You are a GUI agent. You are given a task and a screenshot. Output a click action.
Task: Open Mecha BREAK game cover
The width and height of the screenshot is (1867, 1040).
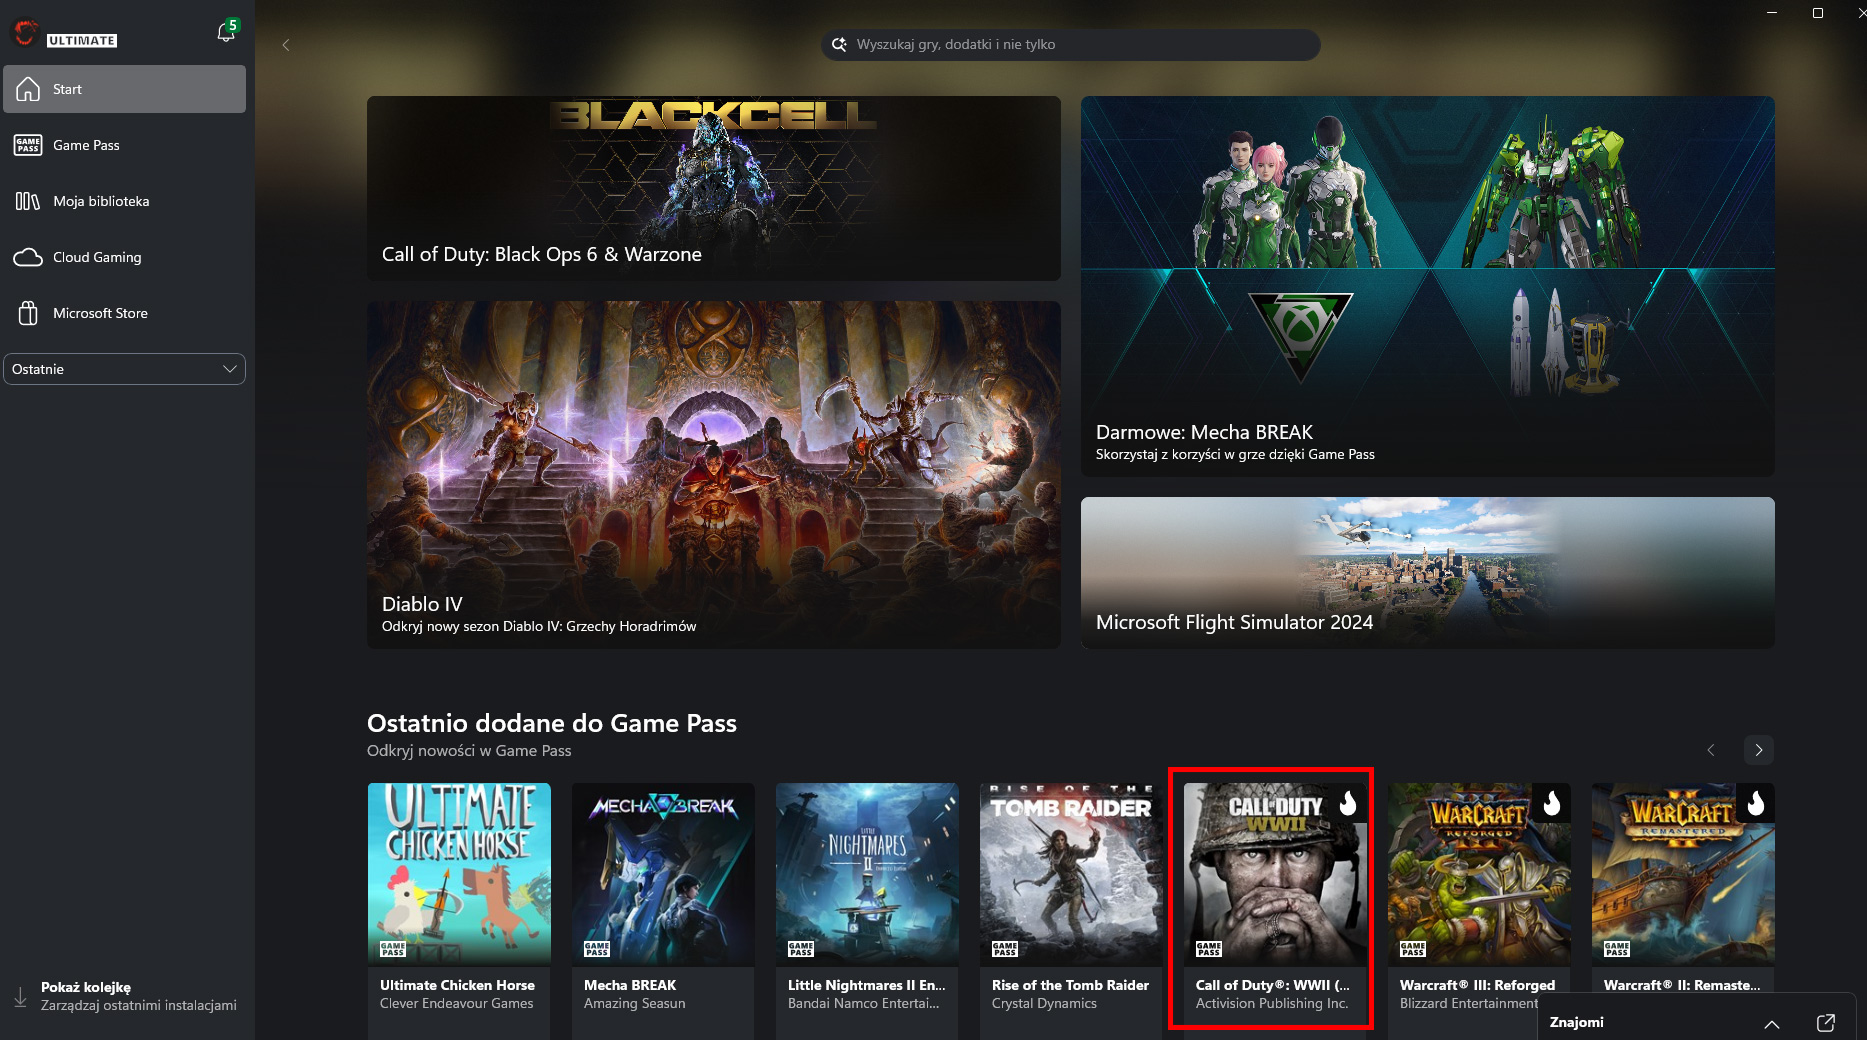663,874
